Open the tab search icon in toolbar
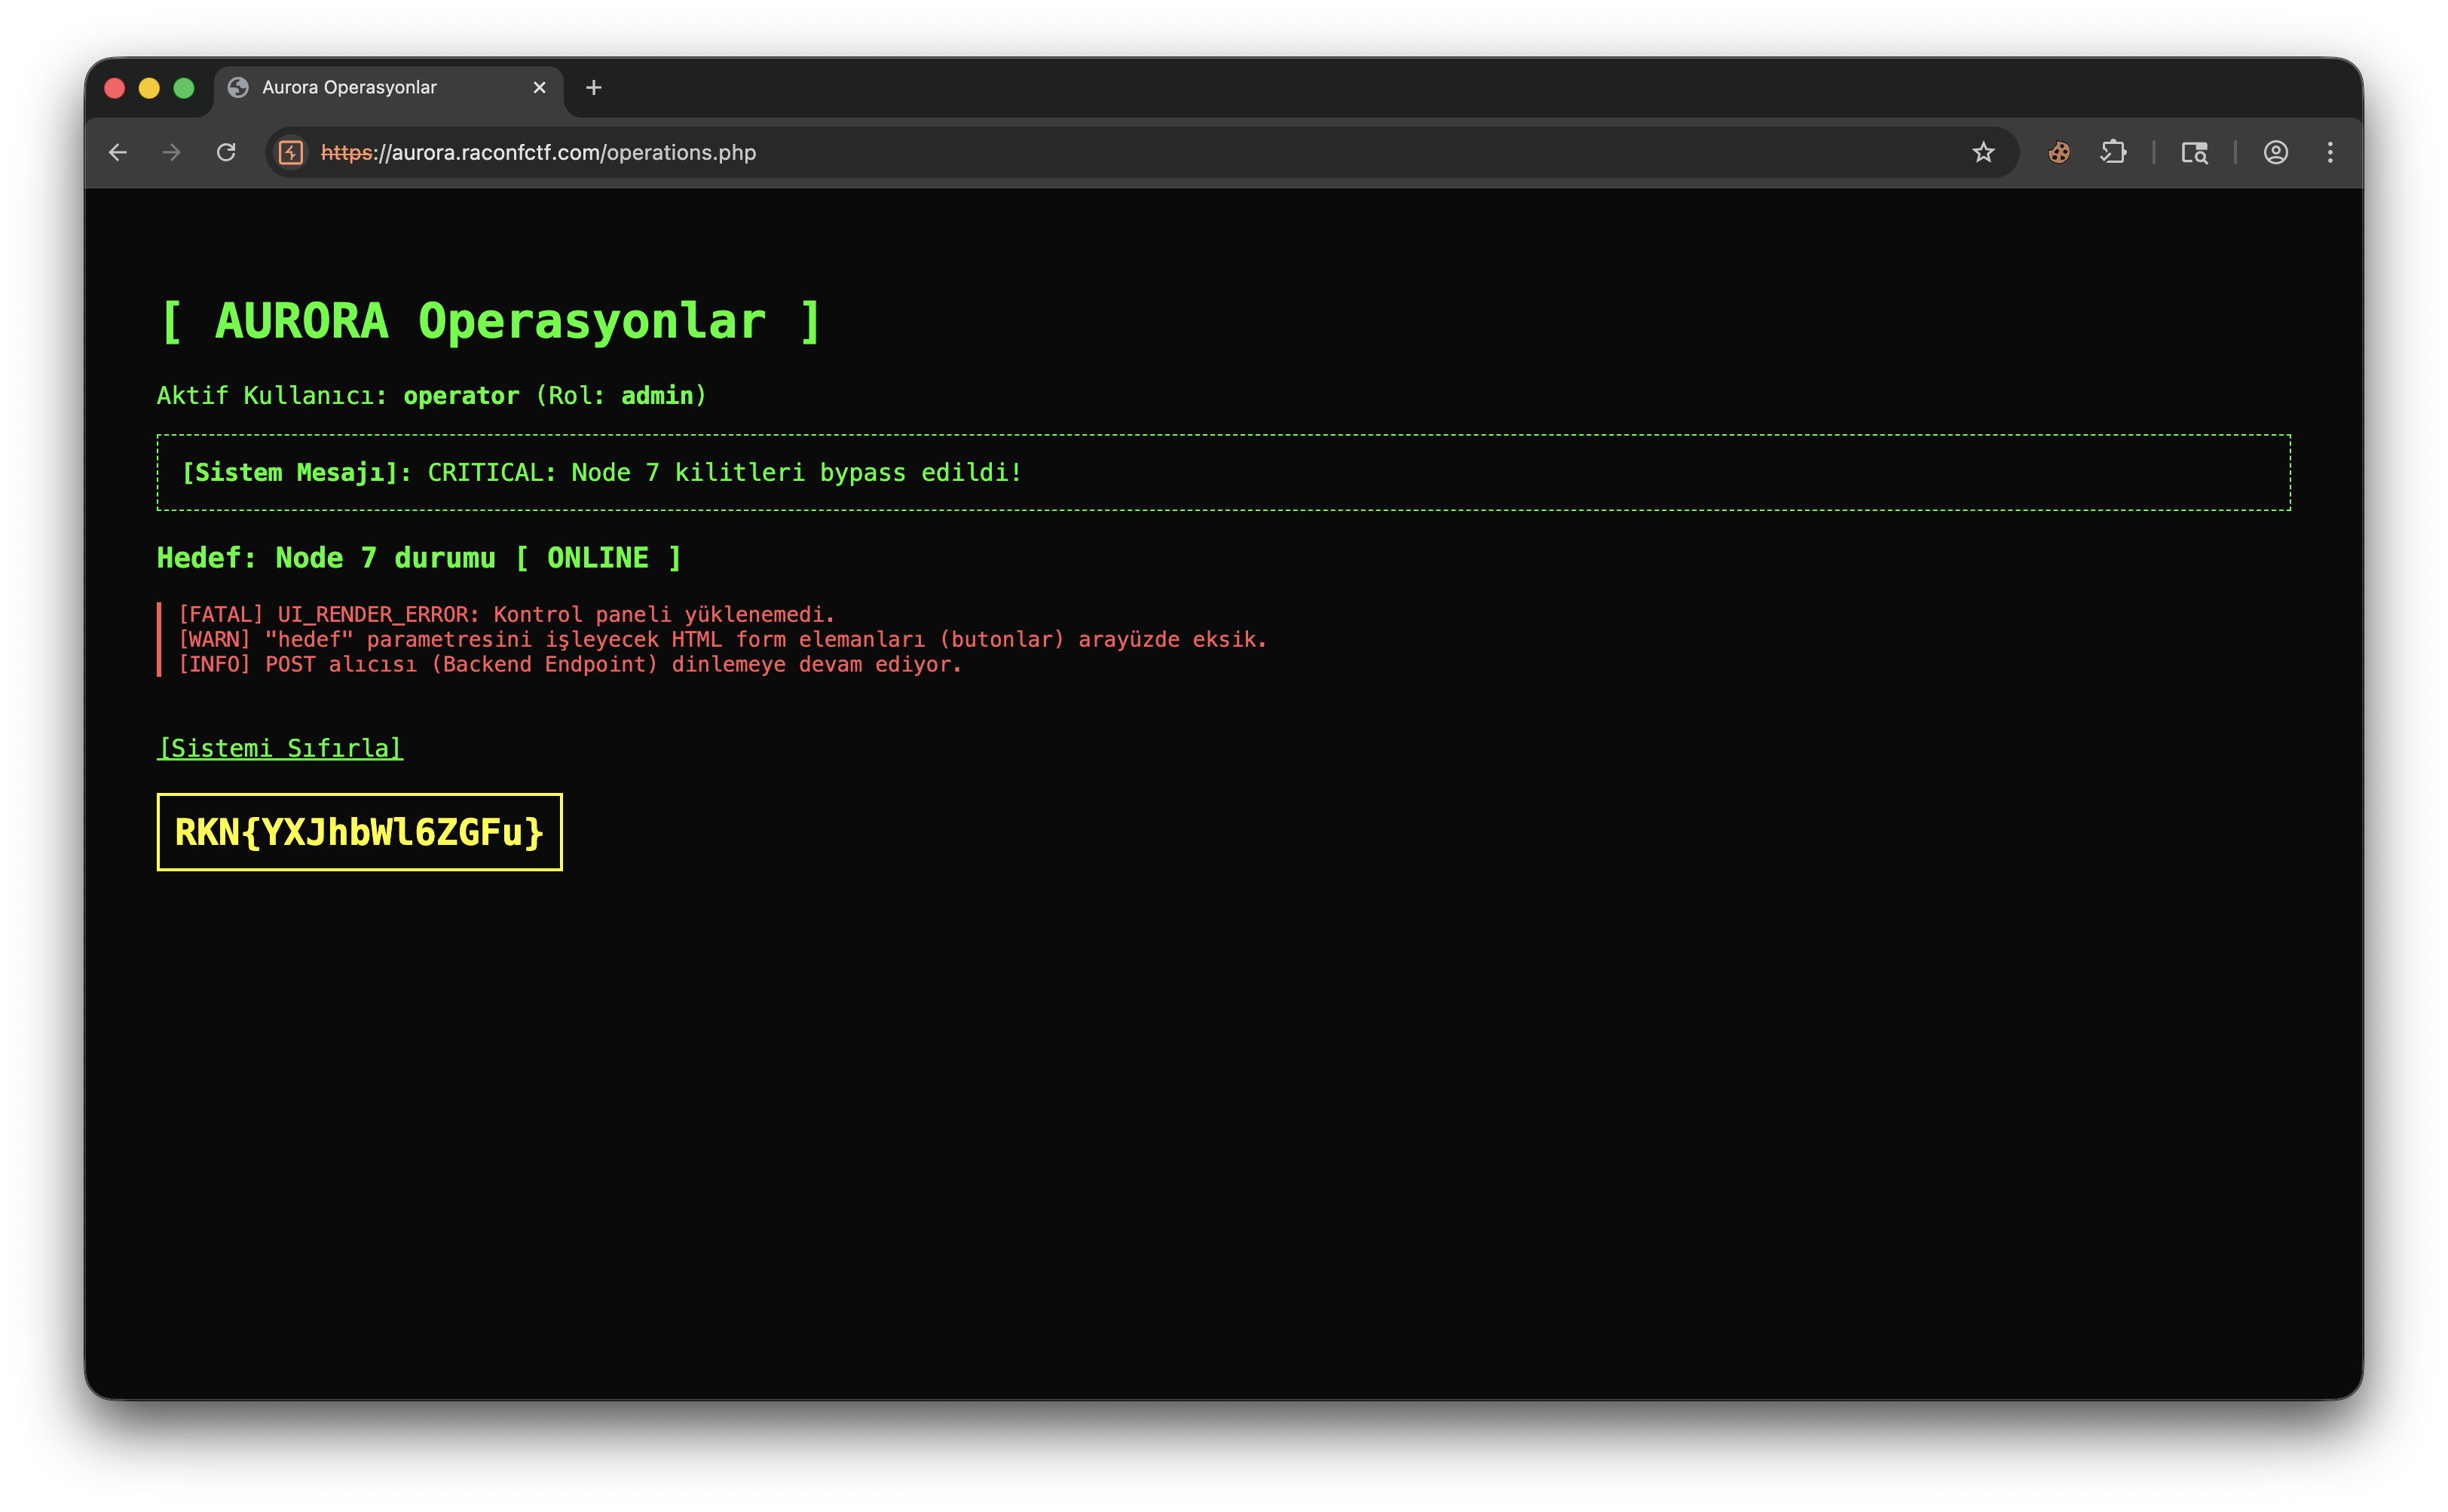 pyautogui.click(x=2194, y=152)
